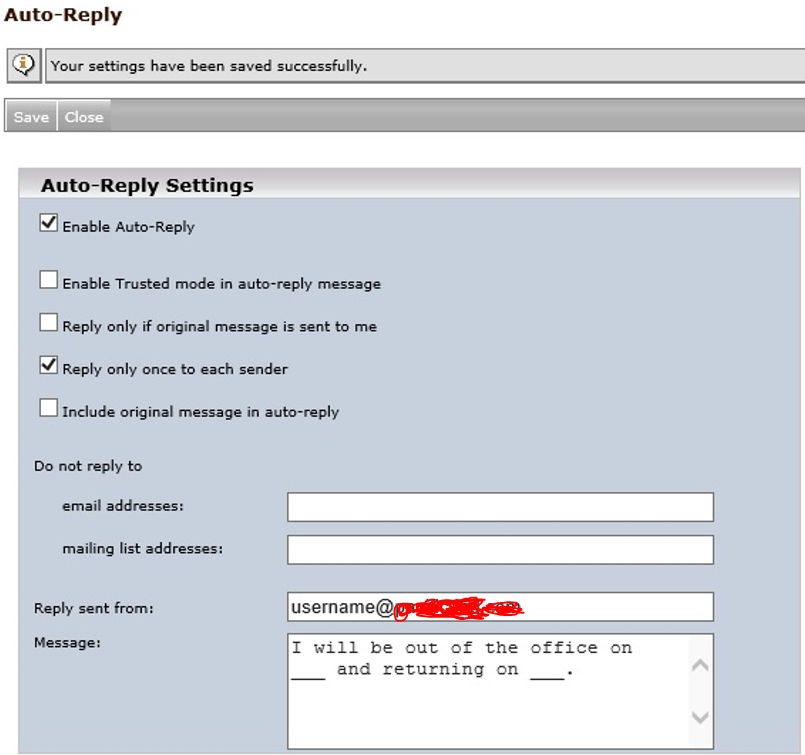Disable the Enable Auto-Reply checkbox
This screenshot has height=755, width=805.
click(48, 224)
